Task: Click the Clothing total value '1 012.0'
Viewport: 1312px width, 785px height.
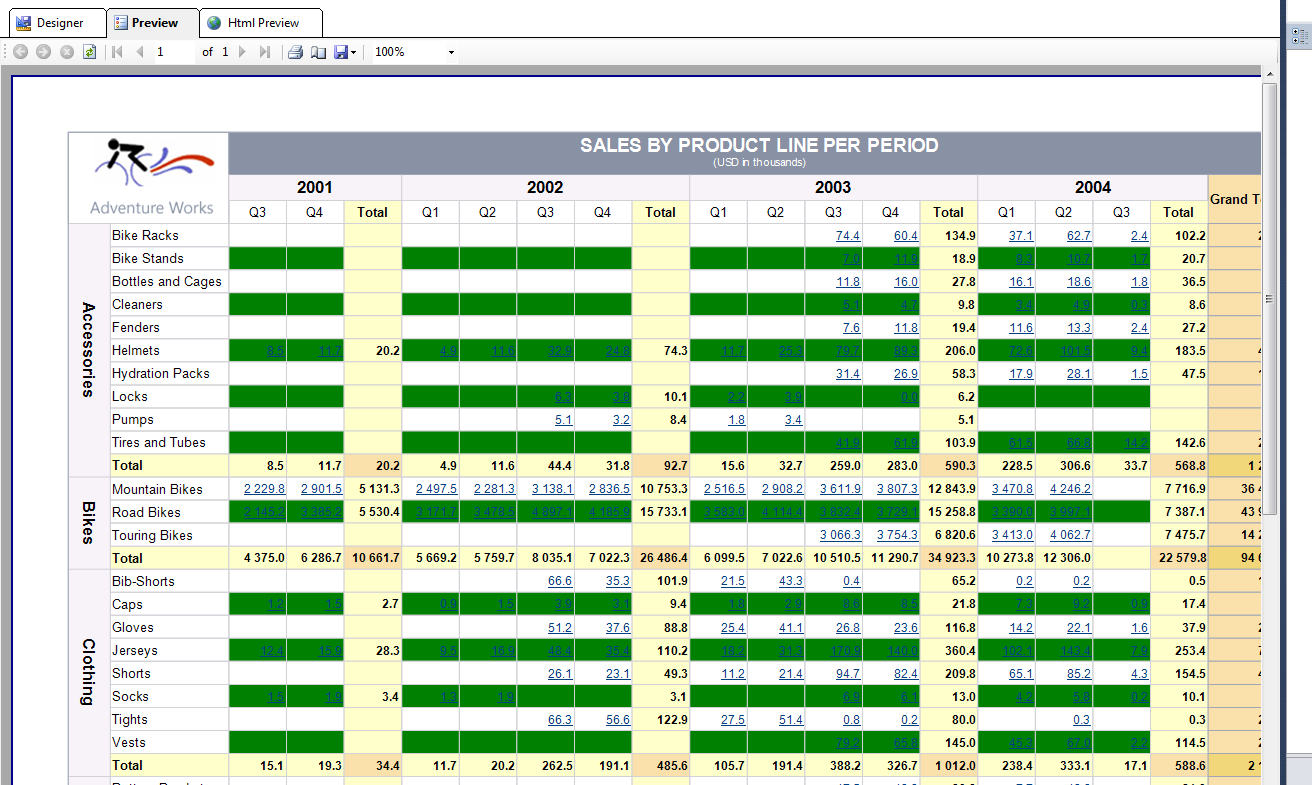Action: click(956, 765)
